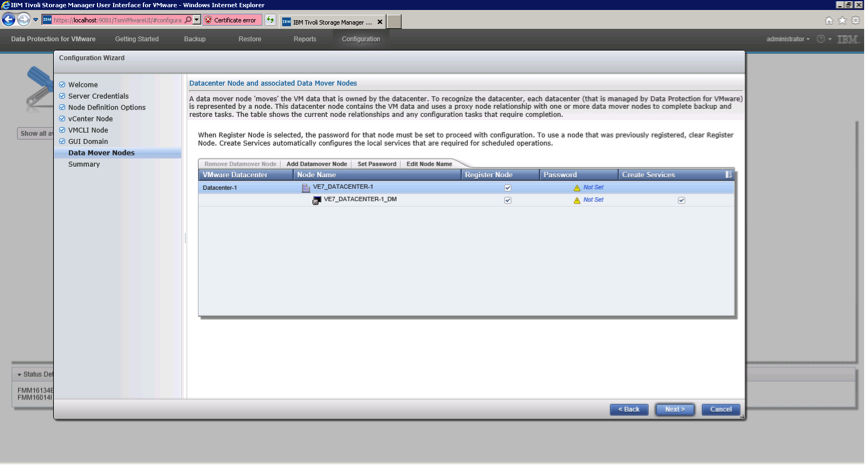
Task: Click the Next wizard button
Action: [x=675, y=410]
